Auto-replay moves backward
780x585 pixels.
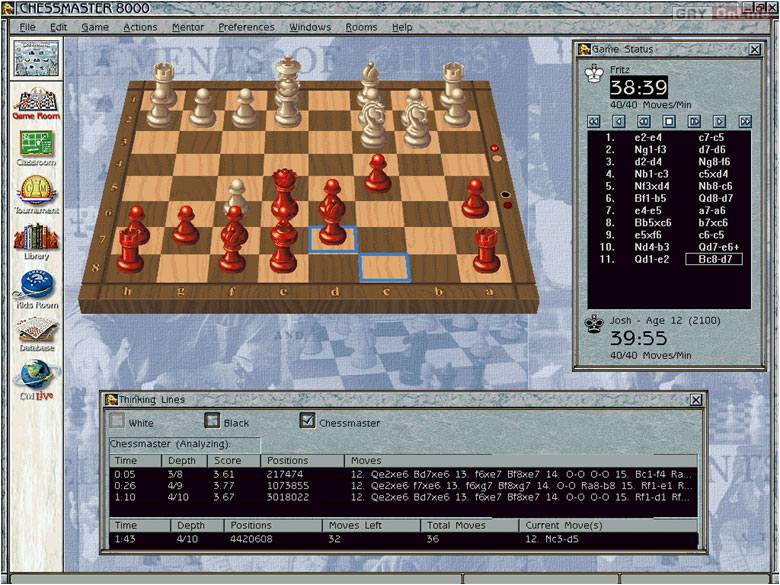(x=644, y=121)
